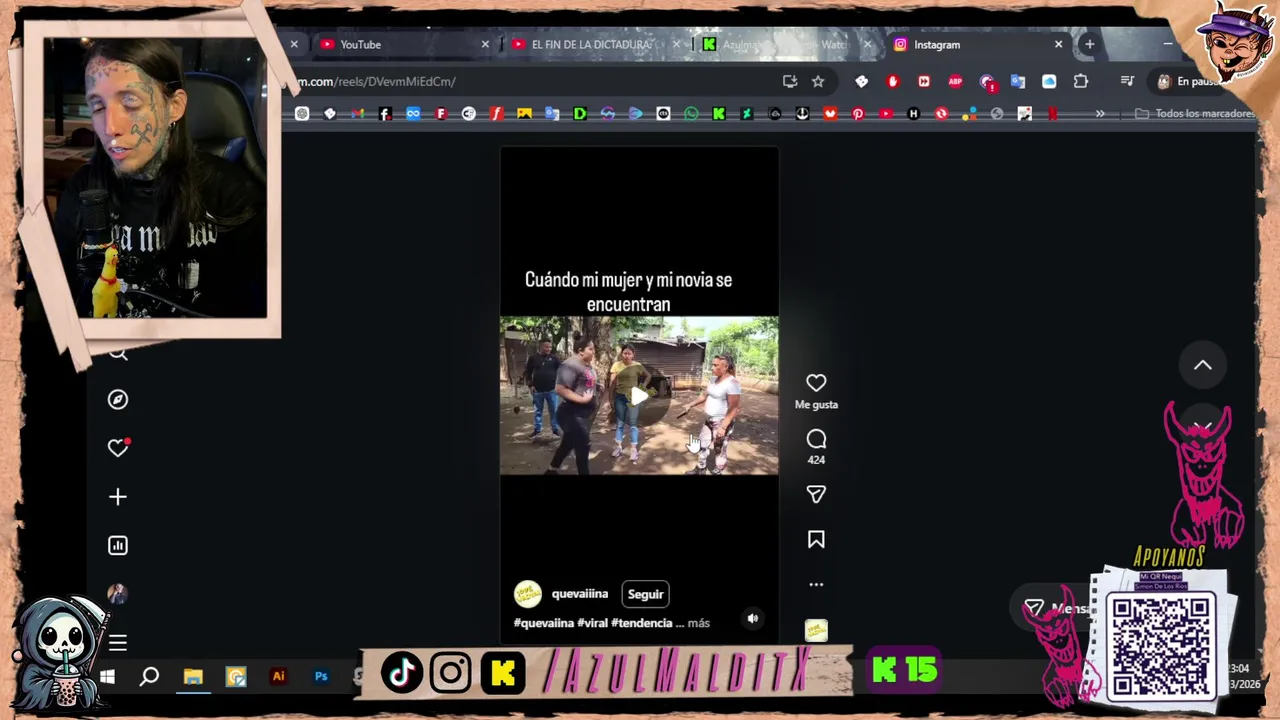Open the 'En pausa' profile button
This screenshot has width=1280, height=720.
pyautogui.click(x=1190, y=81)
